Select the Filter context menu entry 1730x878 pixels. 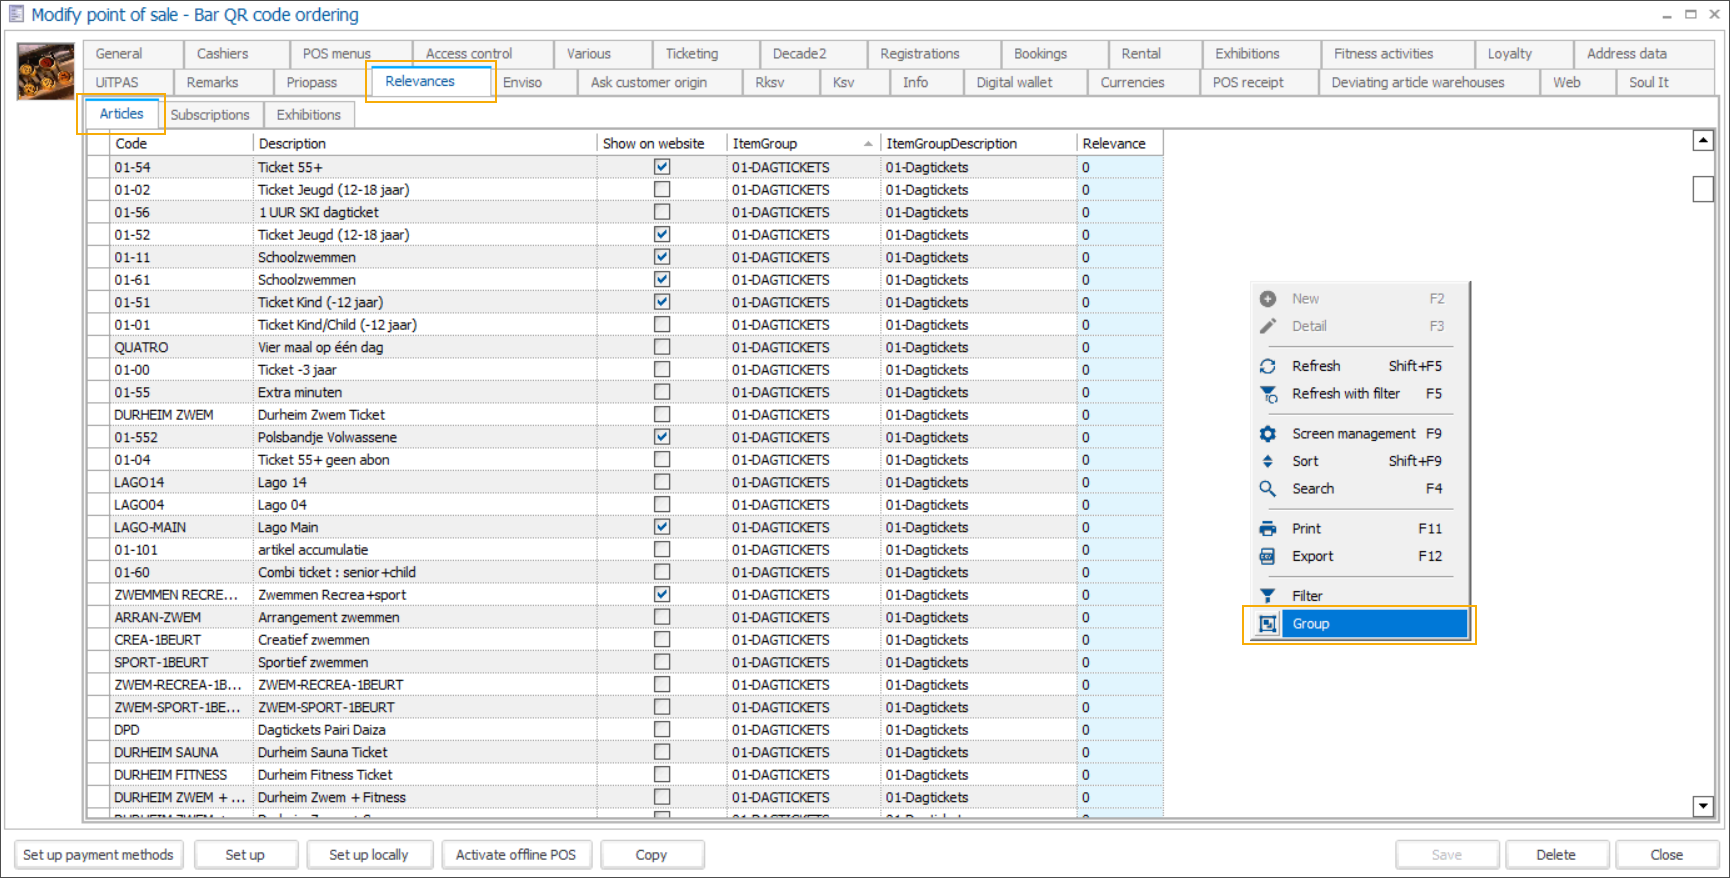click(1307, 596)
